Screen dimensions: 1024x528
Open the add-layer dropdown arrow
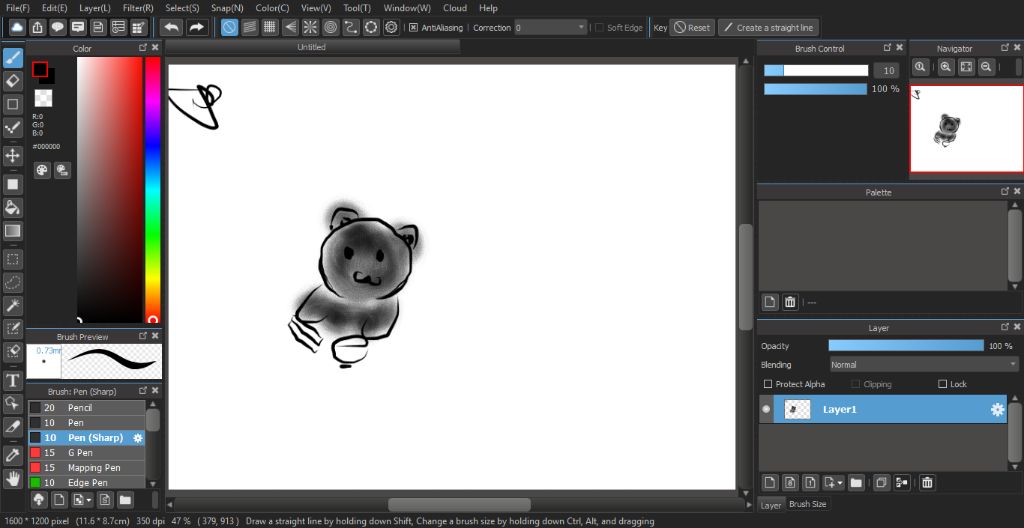839,483
